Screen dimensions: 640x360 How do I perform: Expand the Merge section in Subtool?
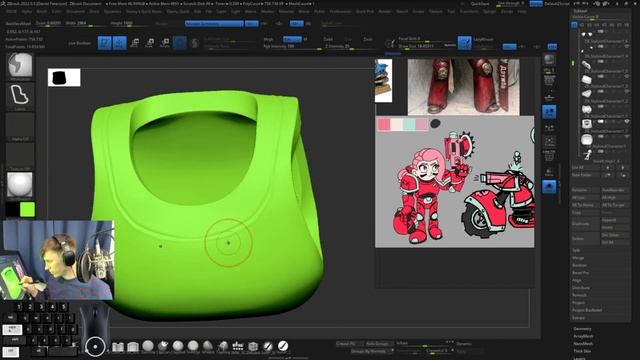[x=578, y=258]
